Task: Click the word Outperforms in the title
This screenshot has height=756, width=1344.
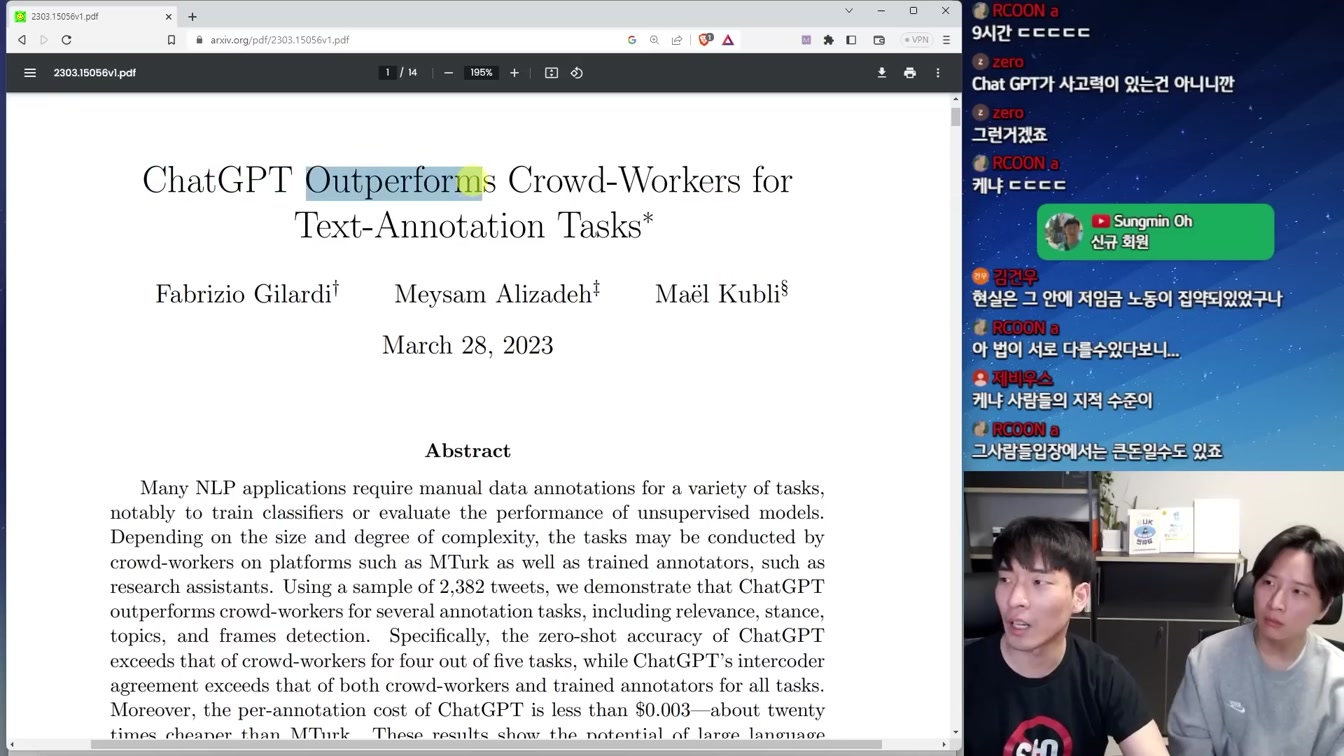Action: coord(400,181)
